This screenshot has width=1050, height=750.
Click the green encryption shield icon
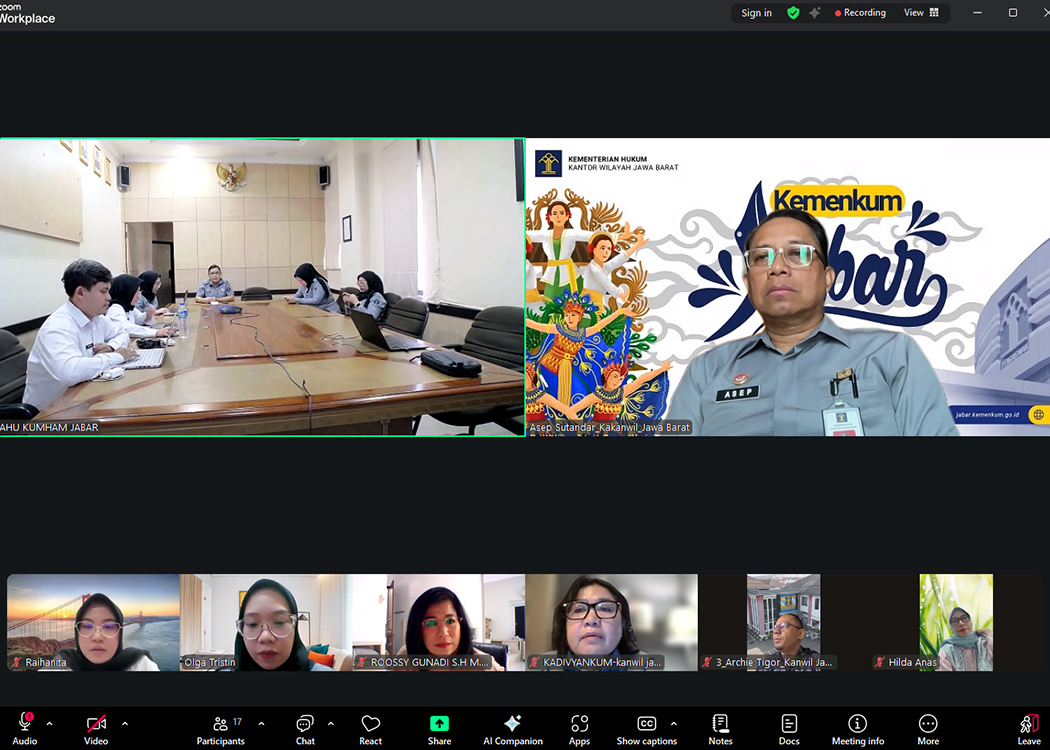(793, 13)
